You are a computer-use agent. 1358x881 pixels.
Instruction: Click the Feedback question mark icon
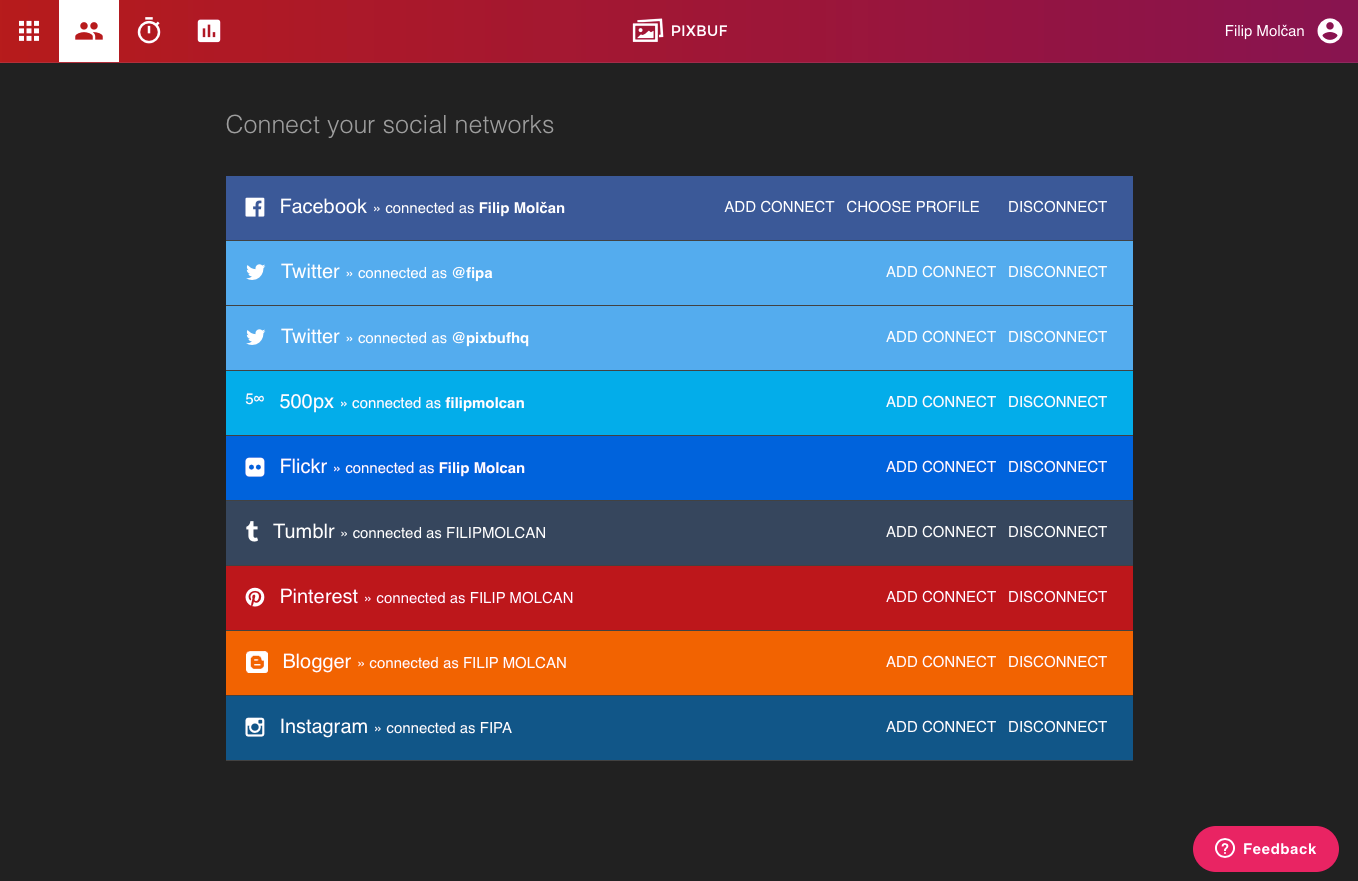[x=1225, y=849]
